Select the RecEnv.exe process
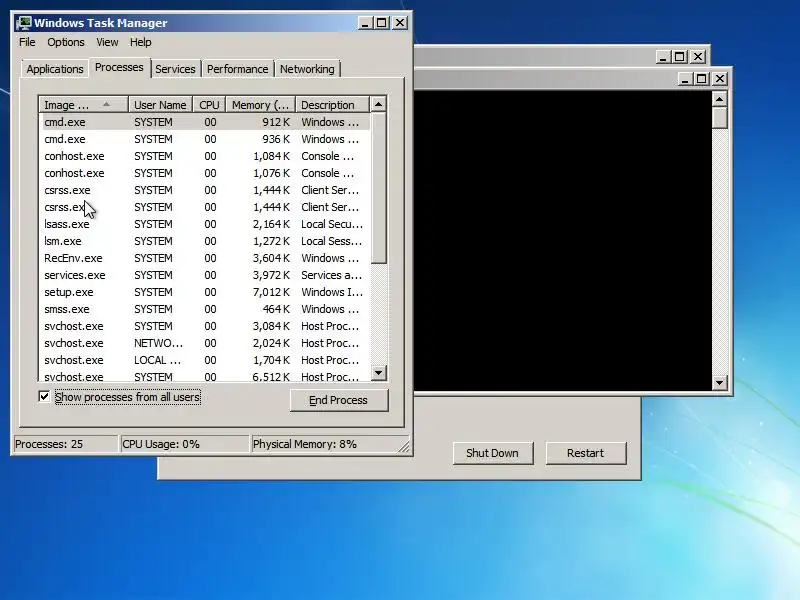Image resolution: width=800 pixels, height=600 pixels. (204, 258)
